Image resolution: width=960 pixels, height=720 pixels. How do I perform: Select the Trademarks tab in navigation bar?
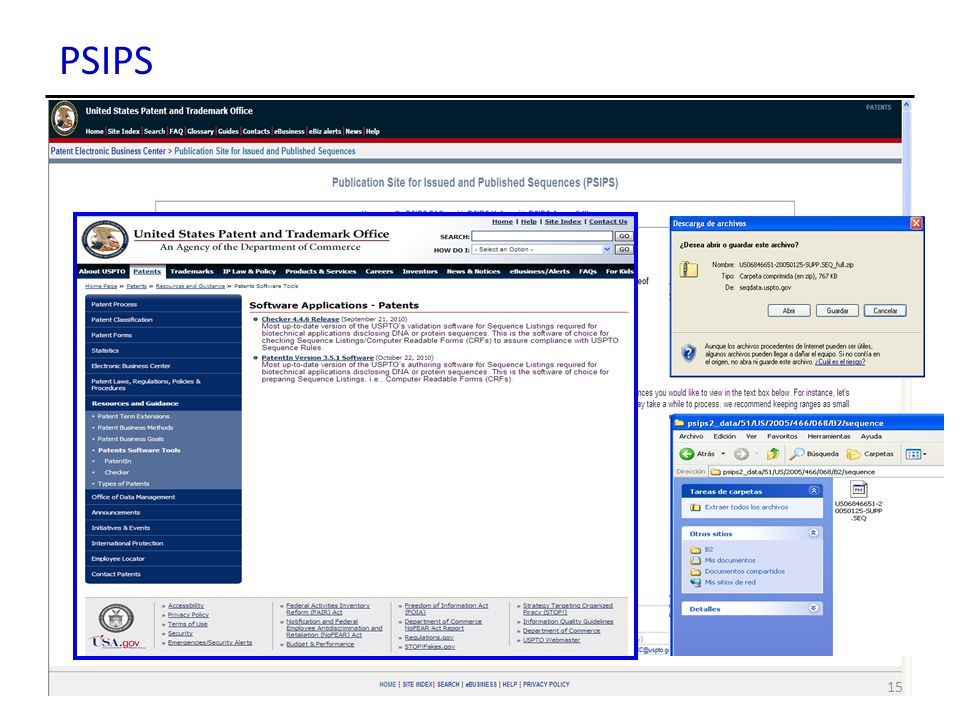192,271
